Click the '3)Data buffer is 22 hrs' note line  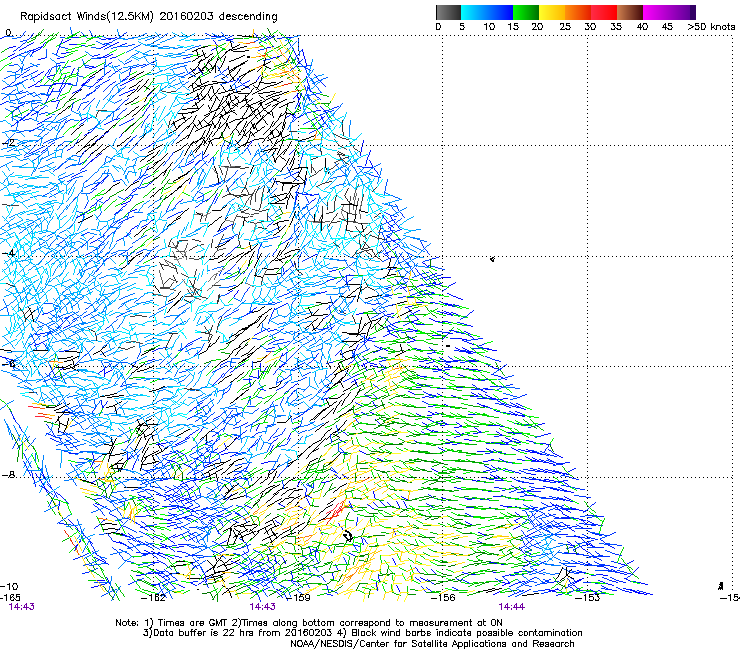tap(362, 633)
